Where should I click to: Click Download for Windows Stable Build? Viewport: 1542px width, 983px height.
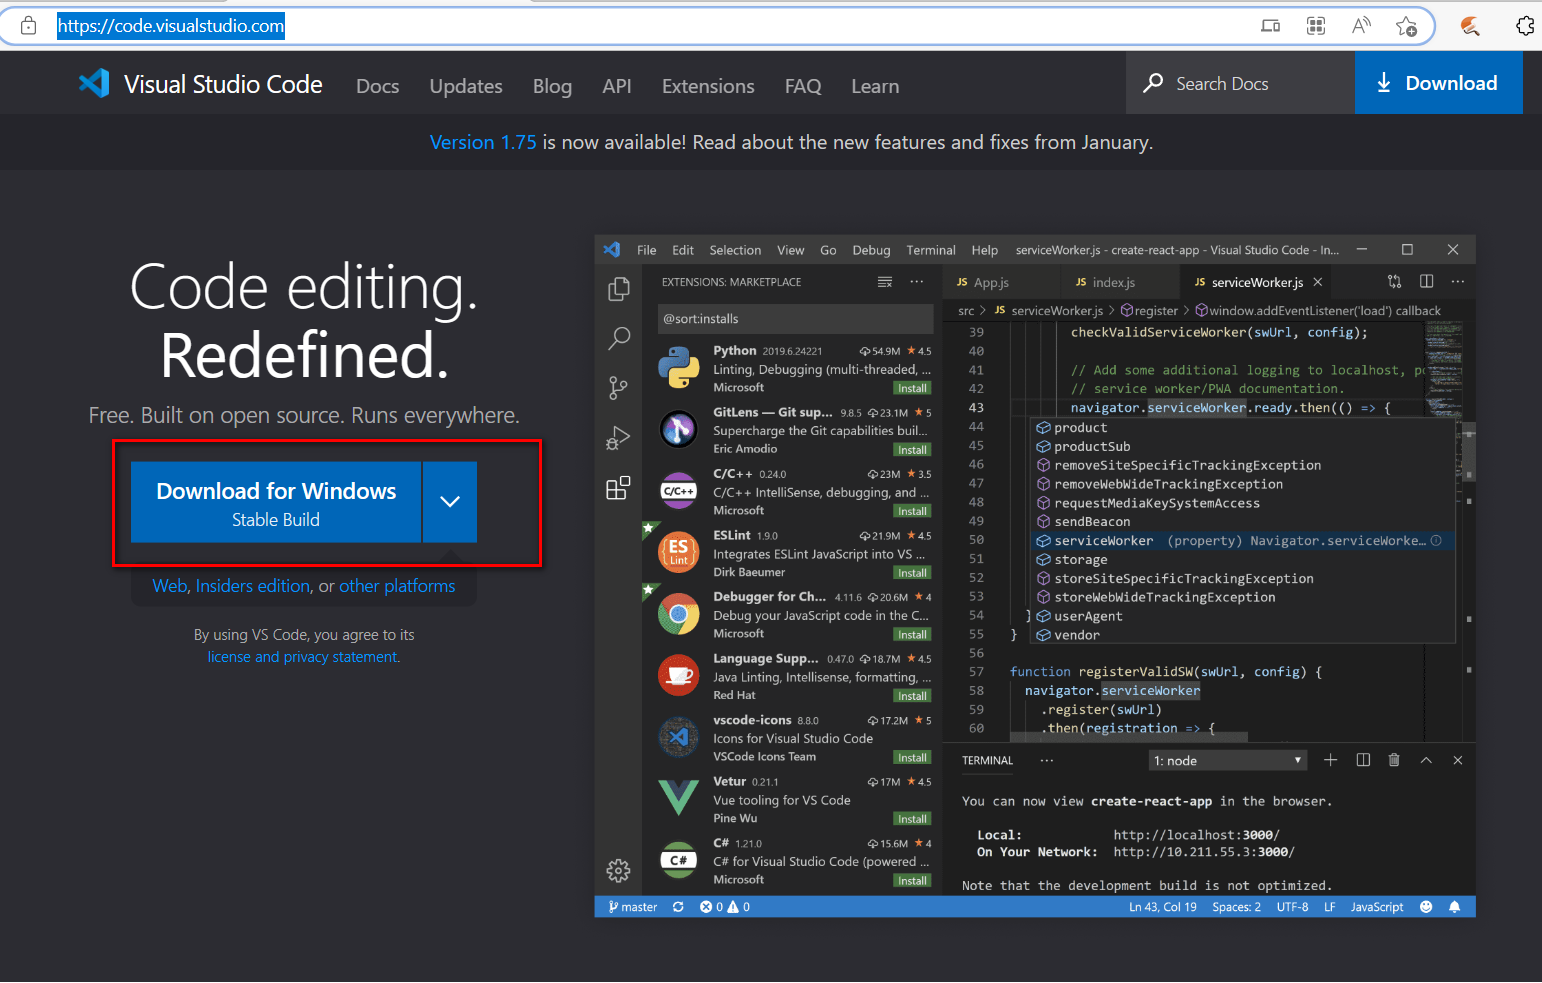tap(276, 502)
